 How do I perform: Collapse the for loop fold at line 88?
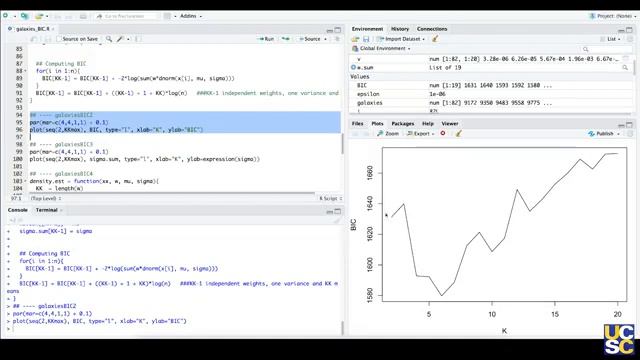coord(25,71)
